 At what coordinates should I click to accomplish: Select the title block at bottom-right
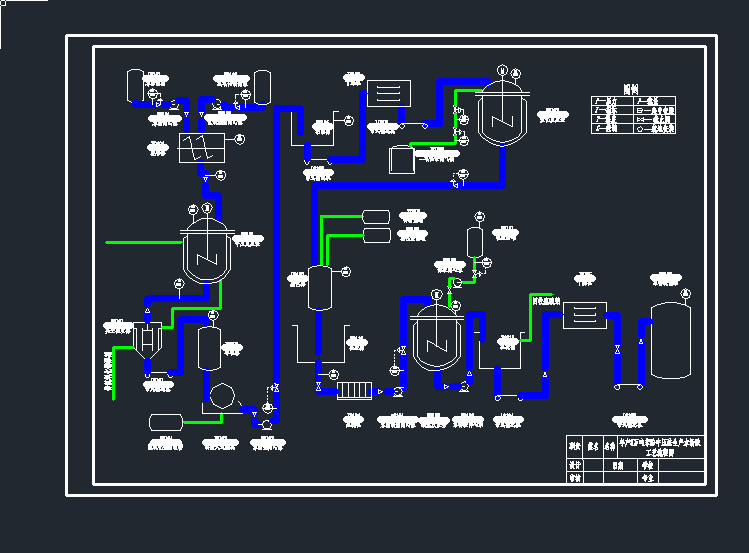[x=635, y=460]
